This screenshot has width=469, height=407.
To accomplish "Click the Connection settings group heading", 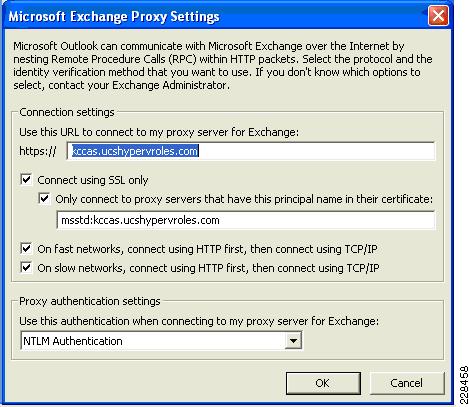I will [67, 112].
